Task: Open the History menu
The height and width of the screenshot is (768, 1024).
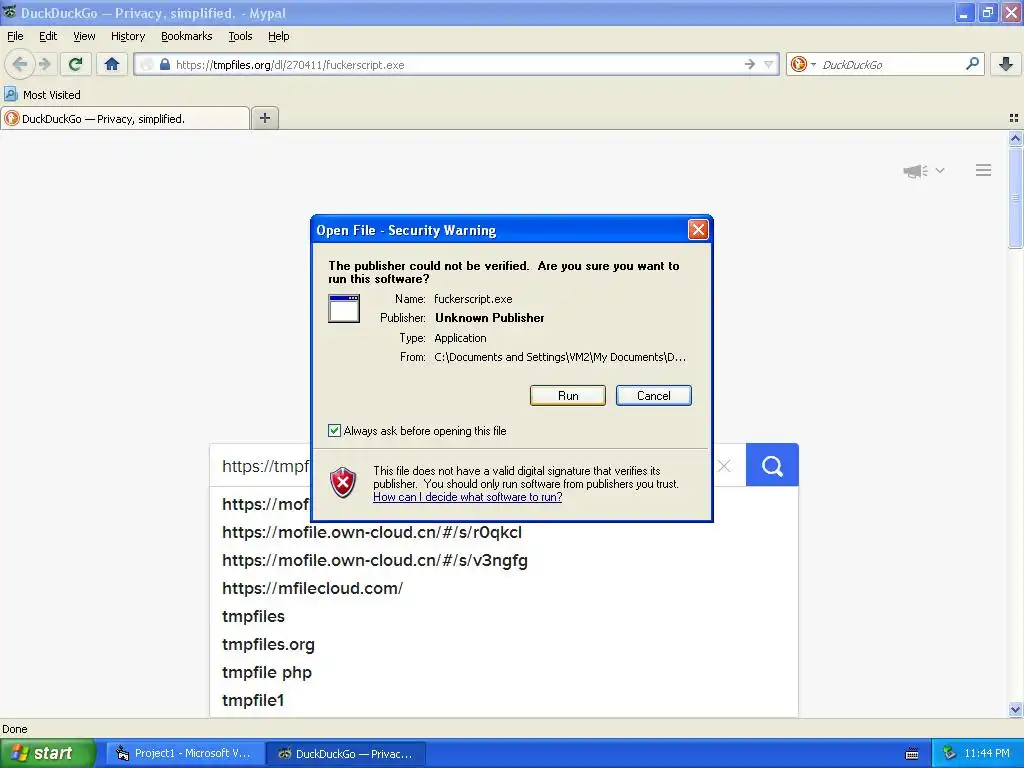Action: coord(128,36)
